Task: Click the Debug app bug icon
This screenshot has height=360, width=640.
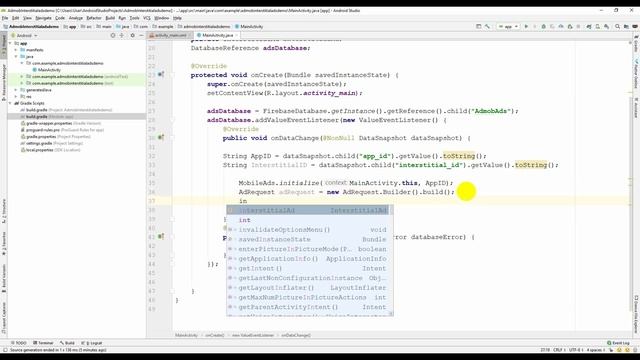Action: pyautogui.click(x=543, y=27)
